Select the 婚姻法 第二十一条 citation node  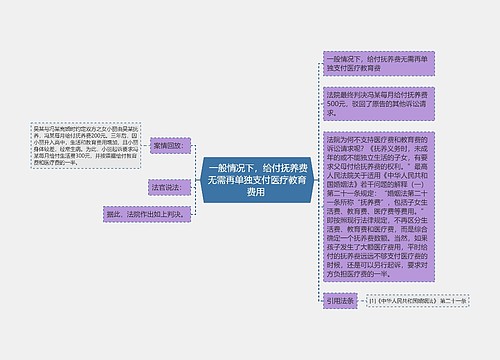[418, 301]
